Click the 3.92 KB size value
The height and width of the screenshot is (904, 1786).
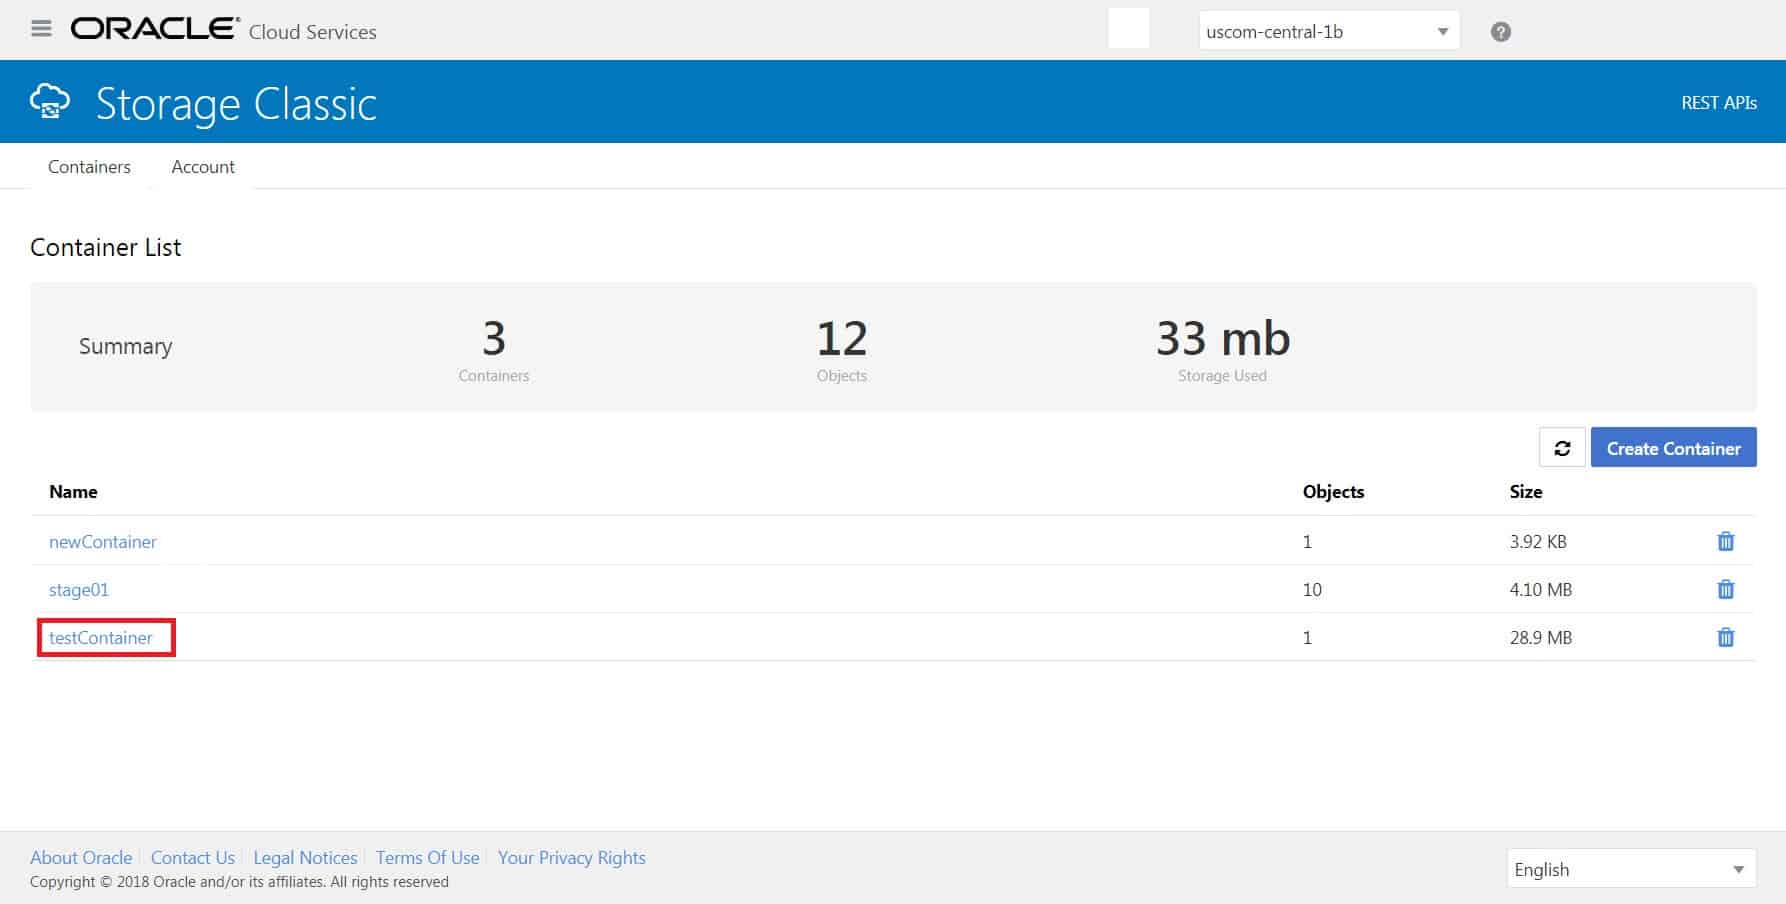click(x=1538, y=542)
